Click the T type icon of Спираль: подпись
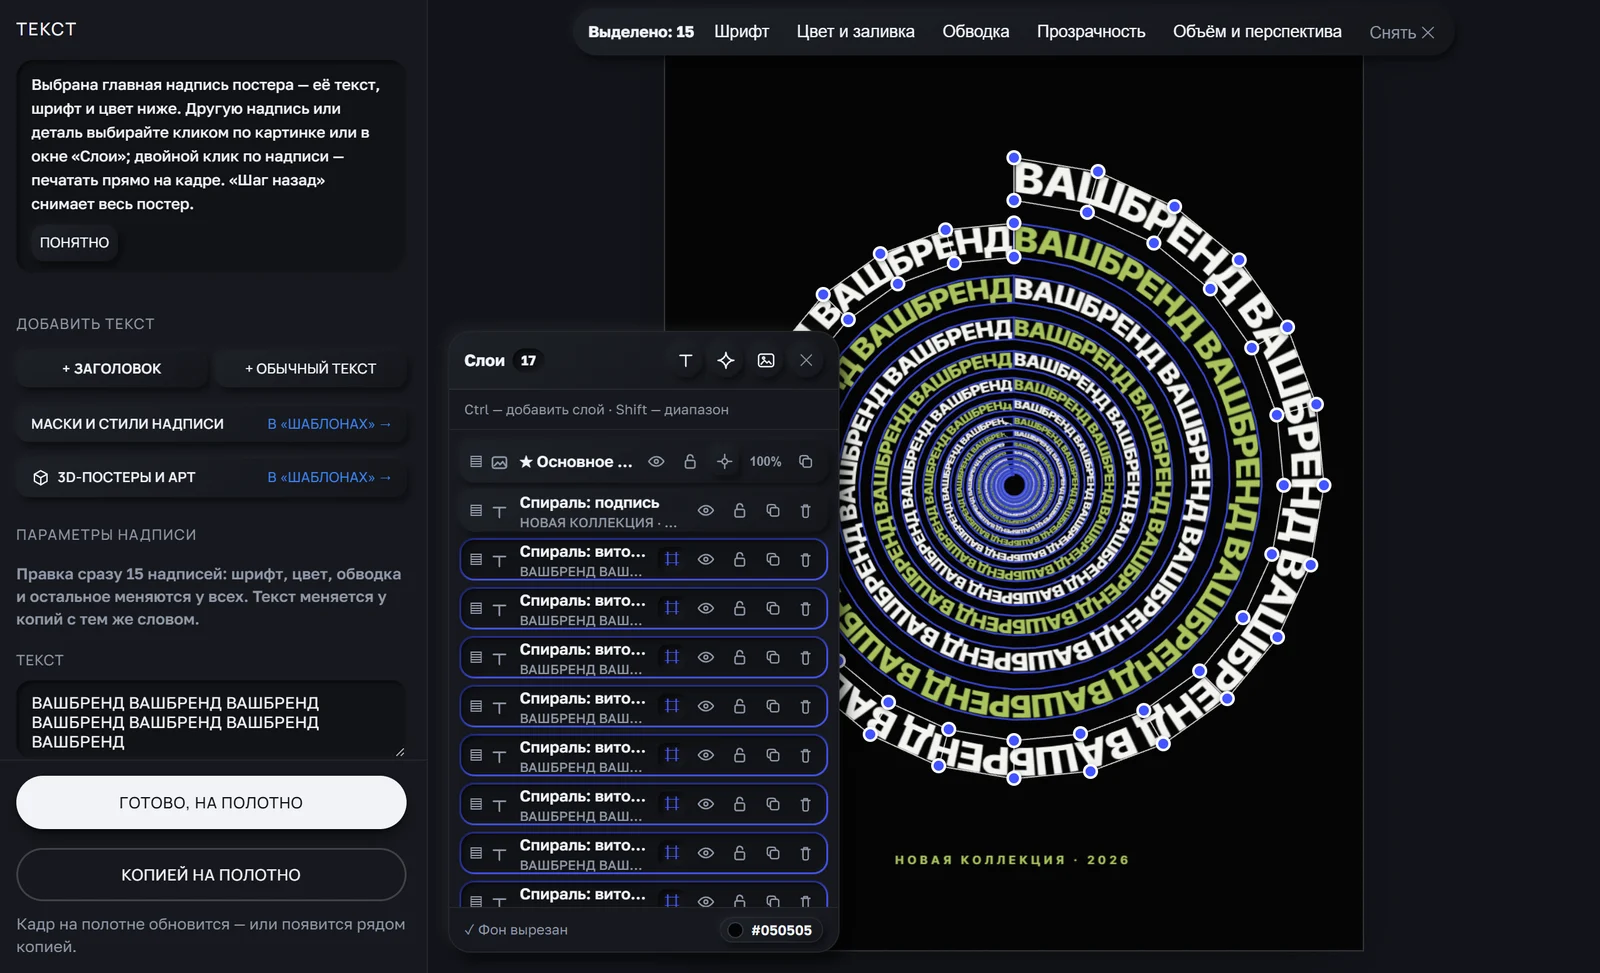 [x=499, y=511]
